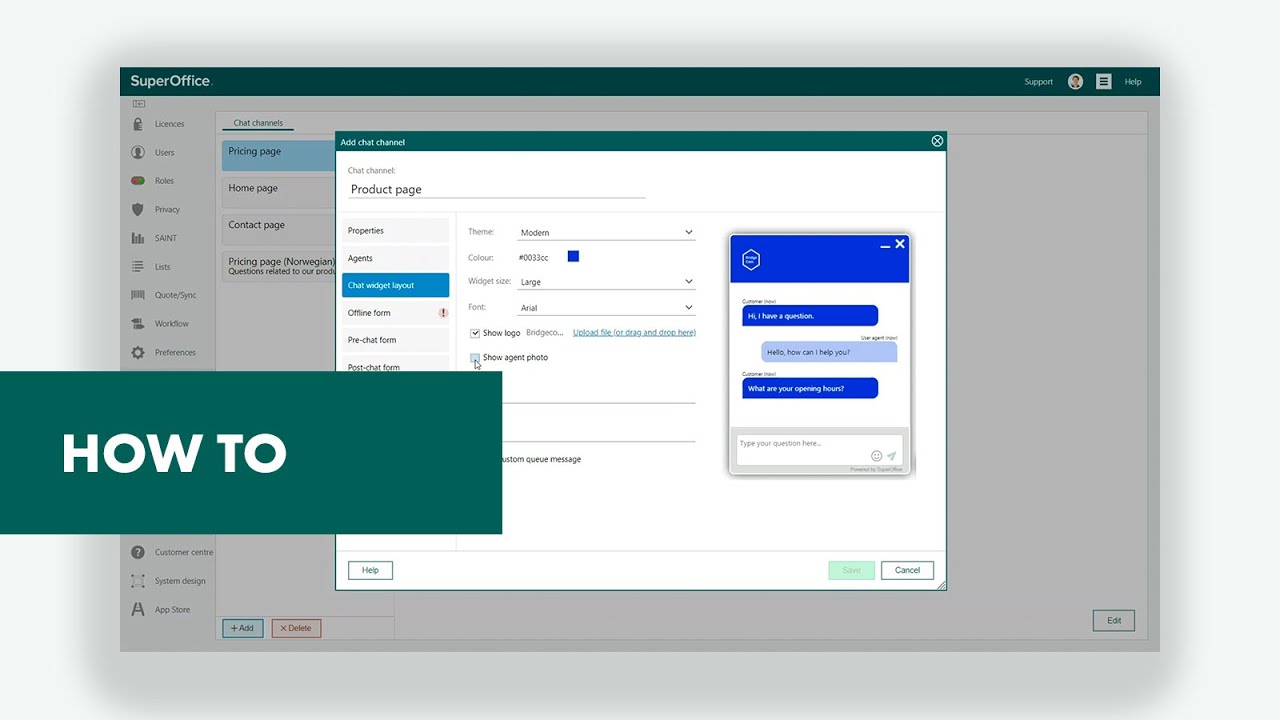Viewport: 1280px width, 720px height.
Task: Open the Privacy shield icon
Action: 138,210
